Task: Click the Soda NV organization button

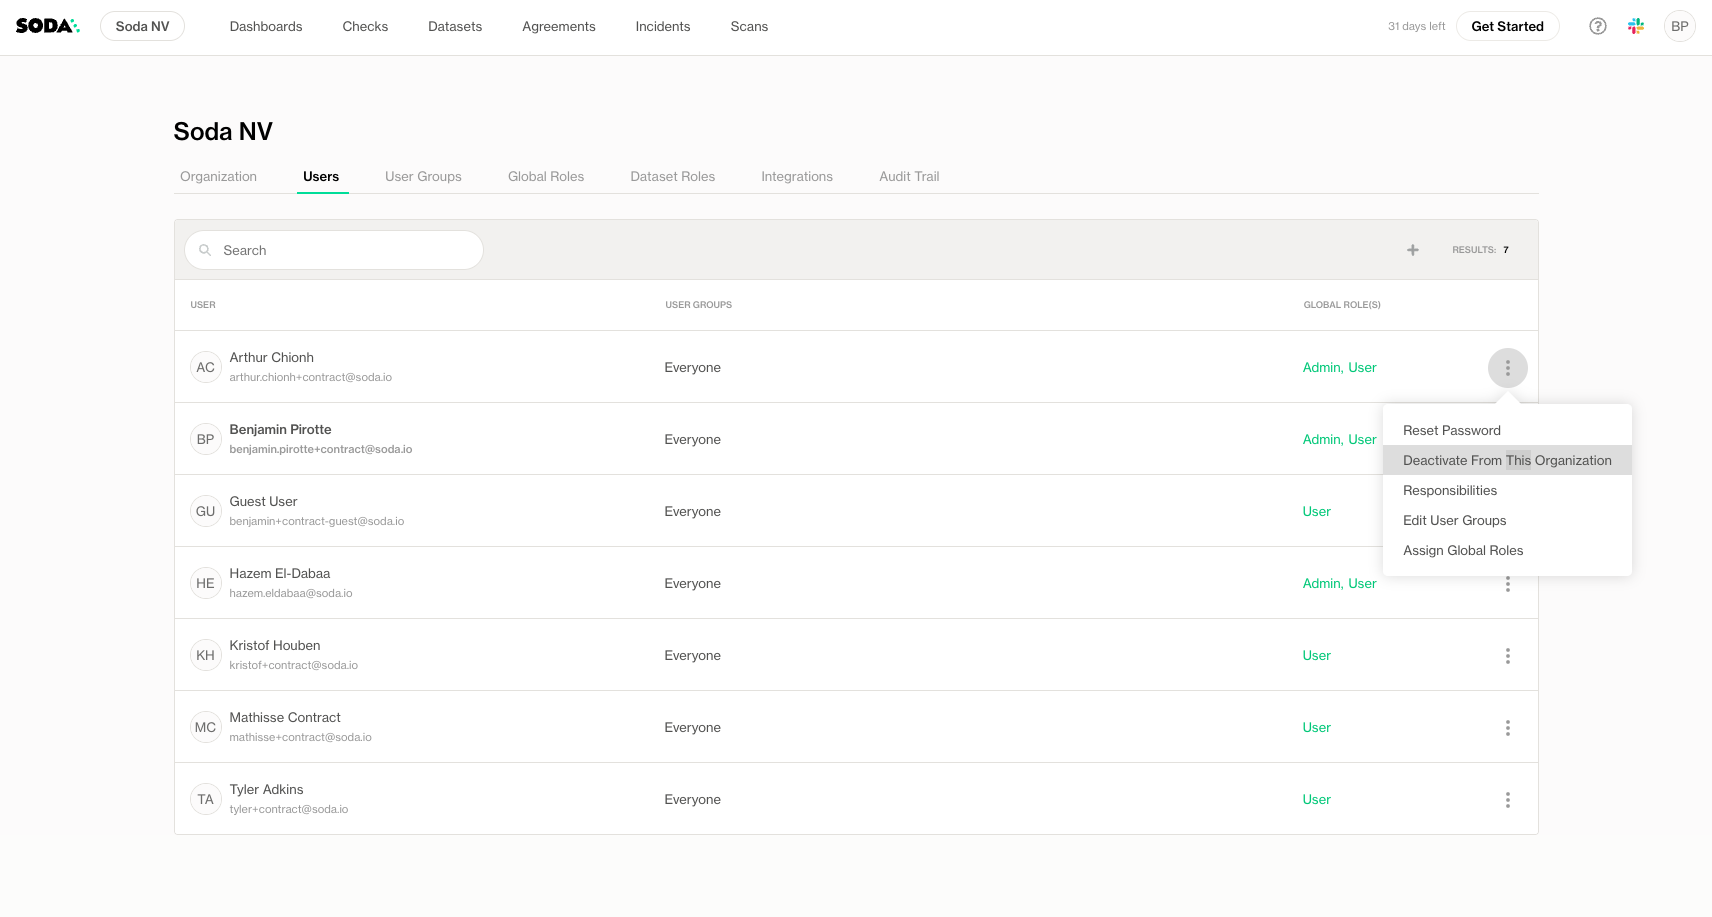Action: (x=142, y=26)
